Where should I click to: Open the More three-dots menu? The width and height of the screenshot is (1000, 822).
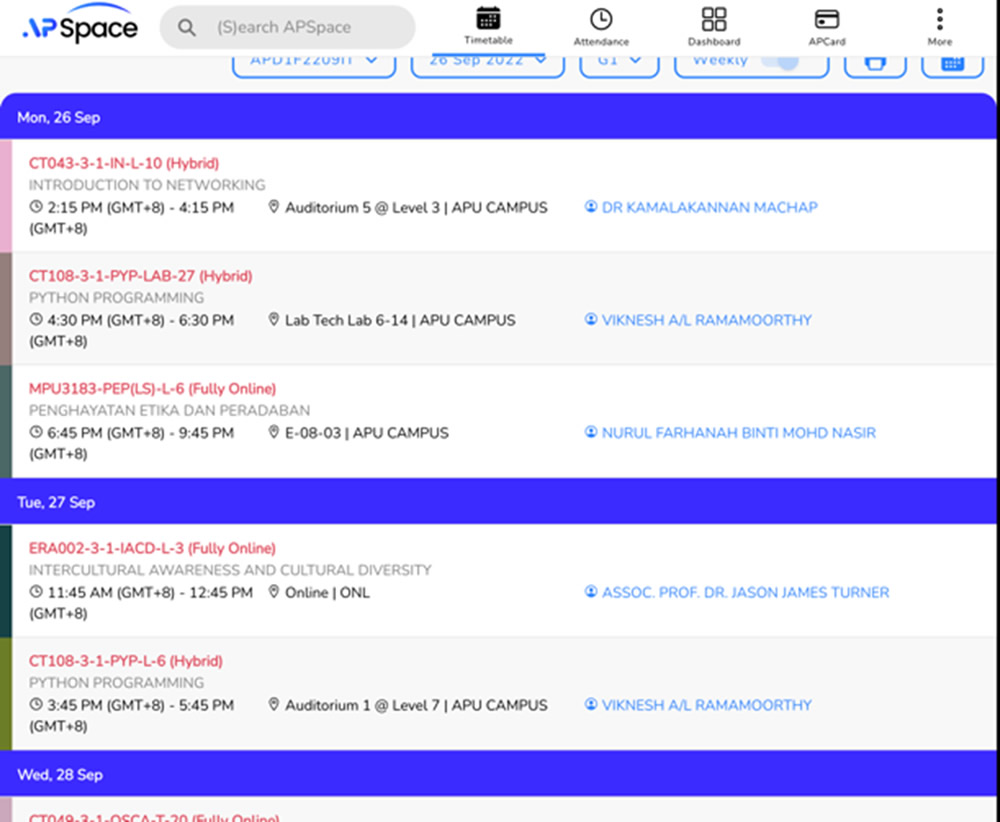coord(939,20)
